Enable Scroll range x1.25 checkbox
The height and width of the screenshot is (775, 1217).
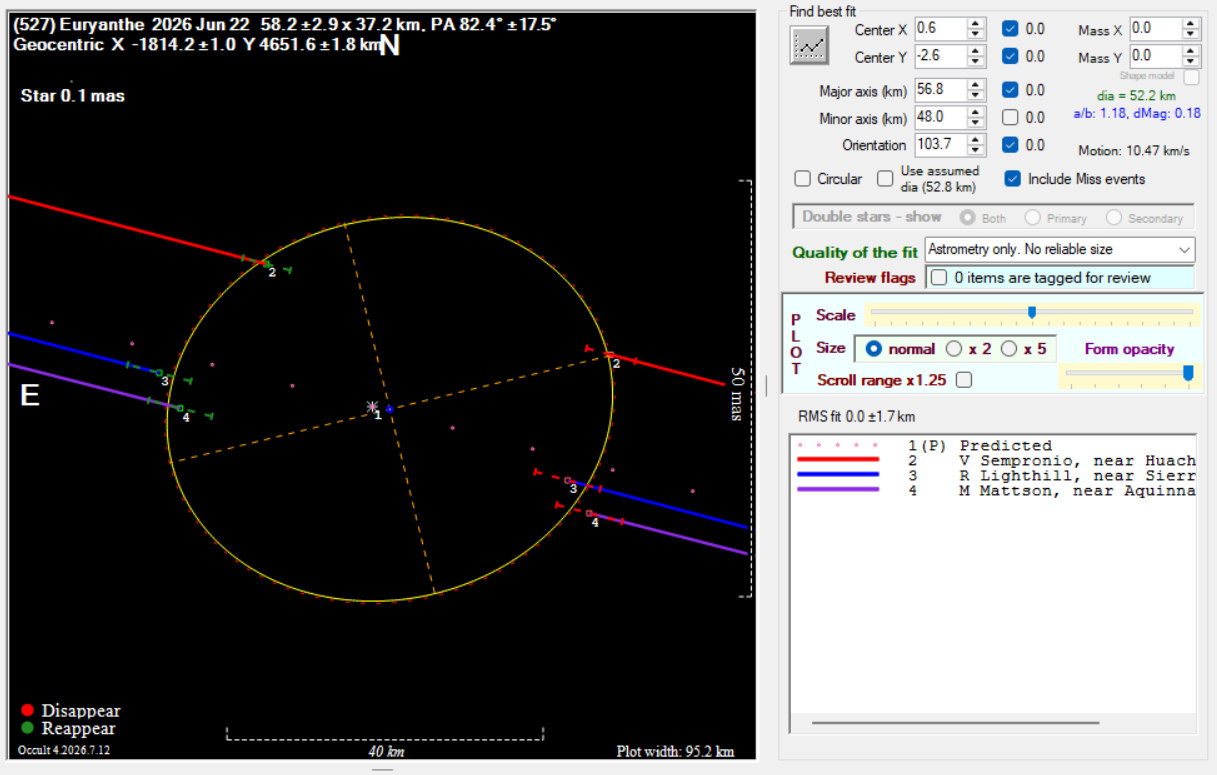[964, 380]
